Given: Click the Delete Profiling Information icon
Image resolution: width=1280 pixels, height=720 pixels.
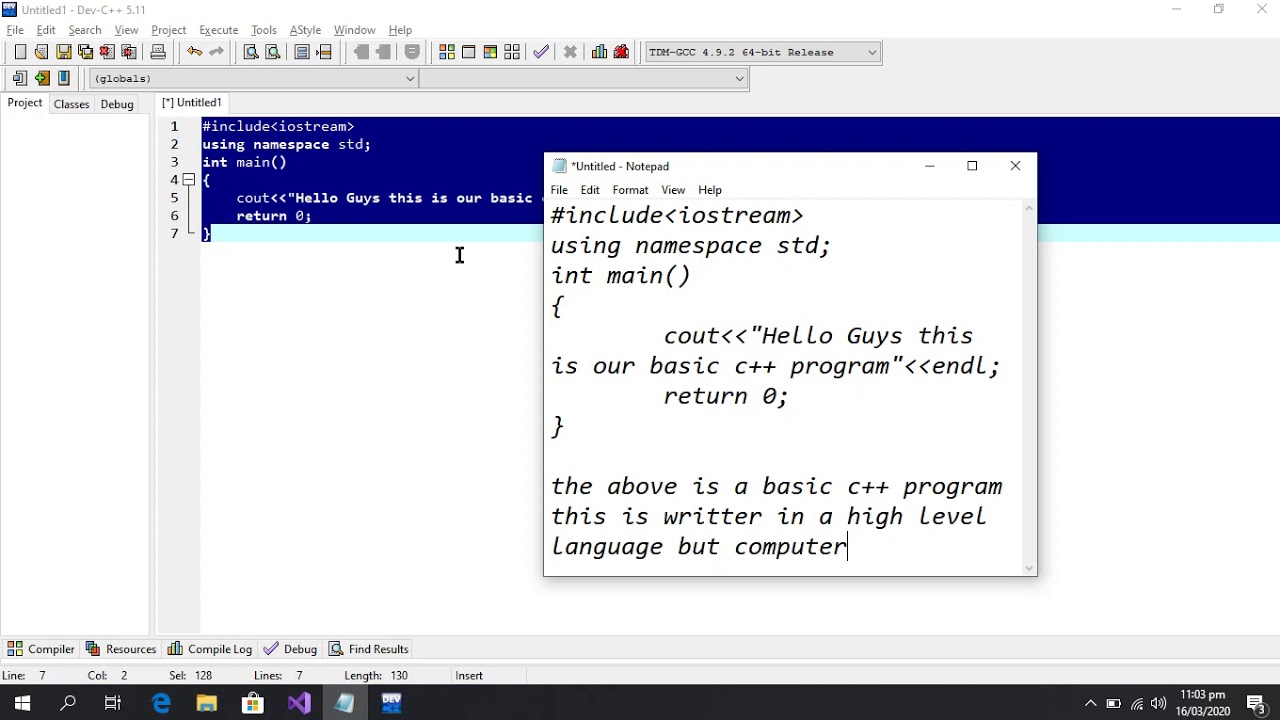Looking at the screenshot, I should pos(621,52).
